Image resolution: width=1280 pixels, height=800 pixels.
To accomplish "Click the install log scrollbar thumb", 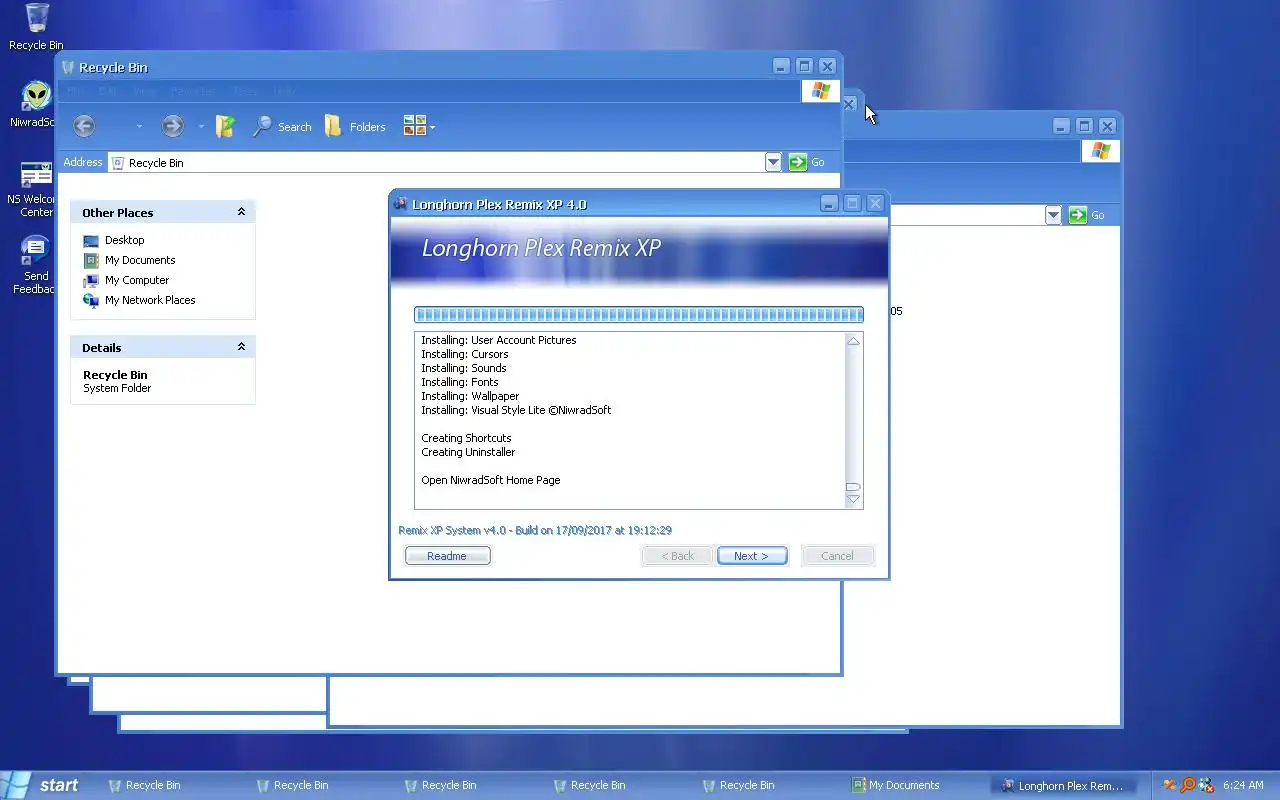I will coord(853,487).
